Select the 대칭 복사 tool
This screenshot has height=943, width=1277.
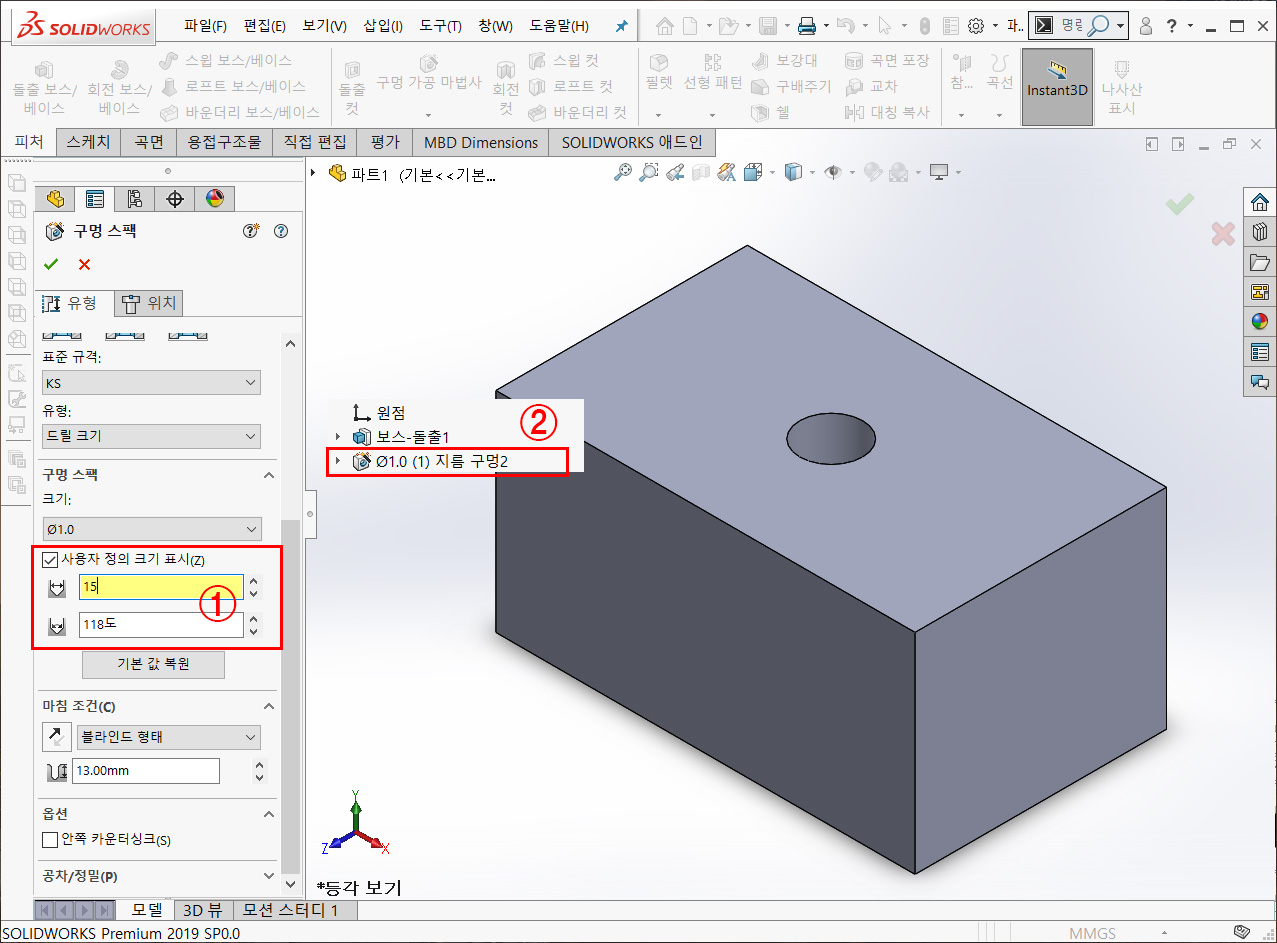pos(888,112)
